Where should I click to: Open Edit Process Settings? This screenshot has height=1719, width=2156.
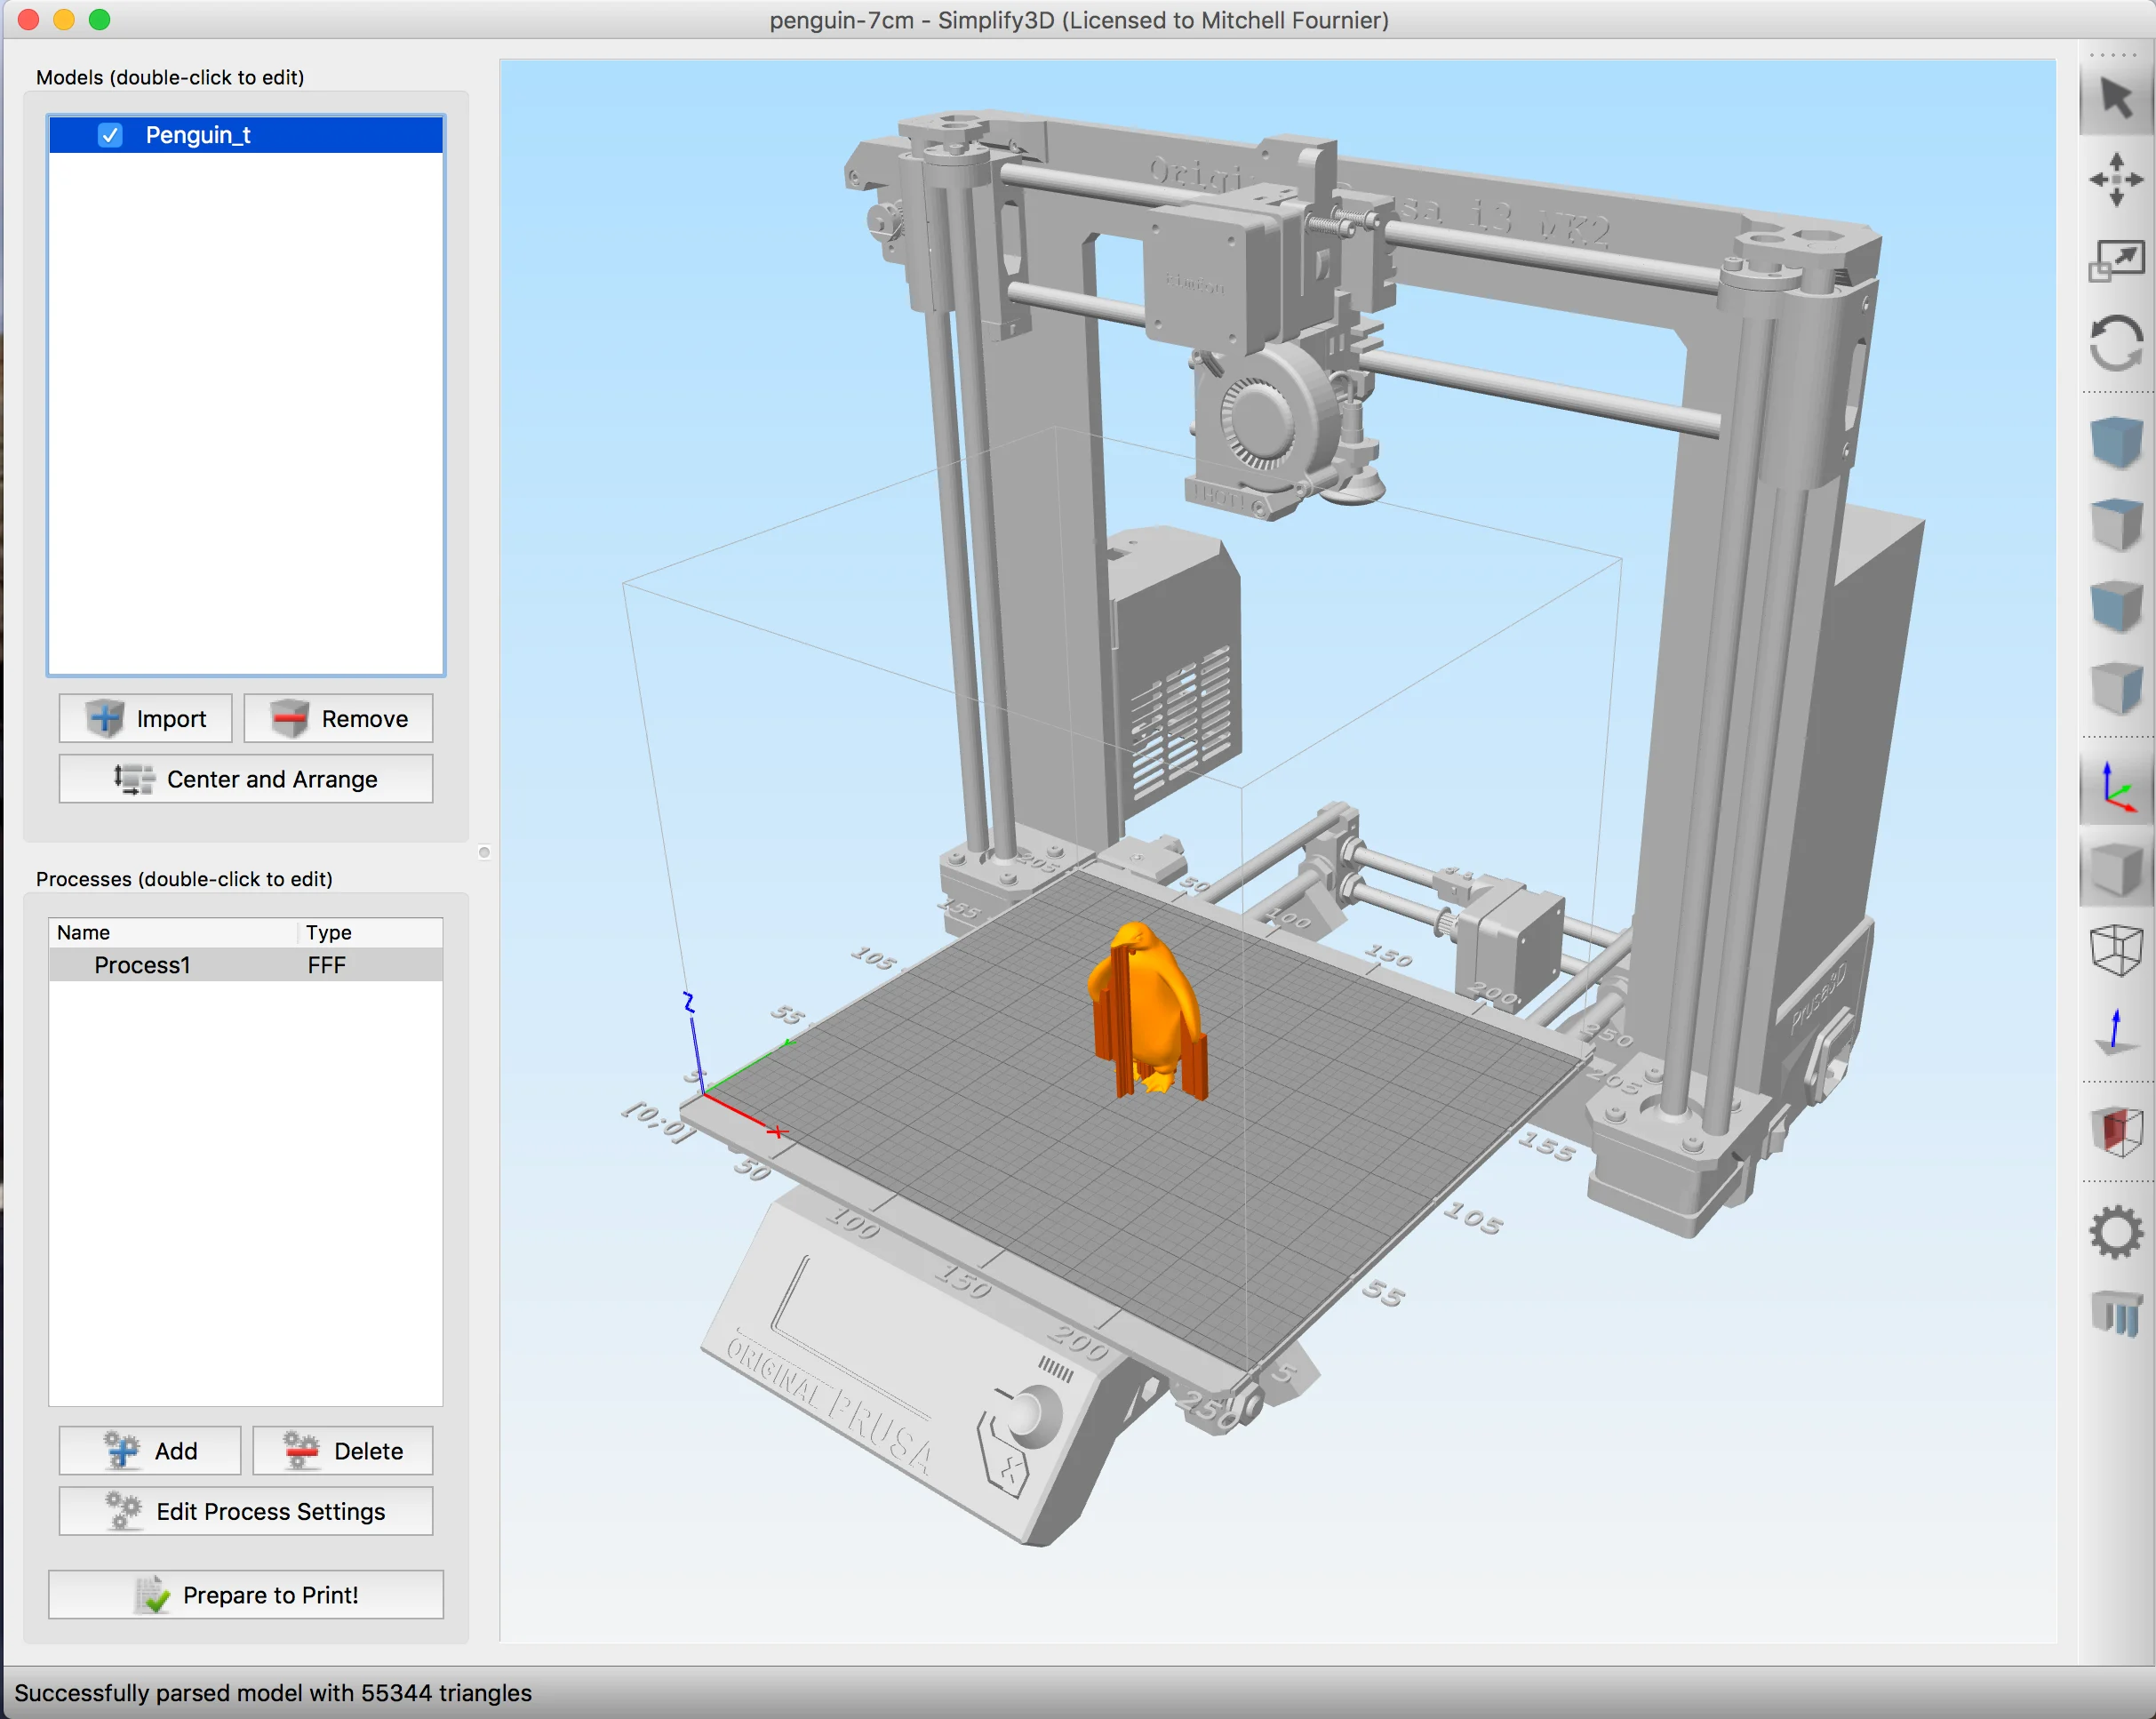point(246,1511)
